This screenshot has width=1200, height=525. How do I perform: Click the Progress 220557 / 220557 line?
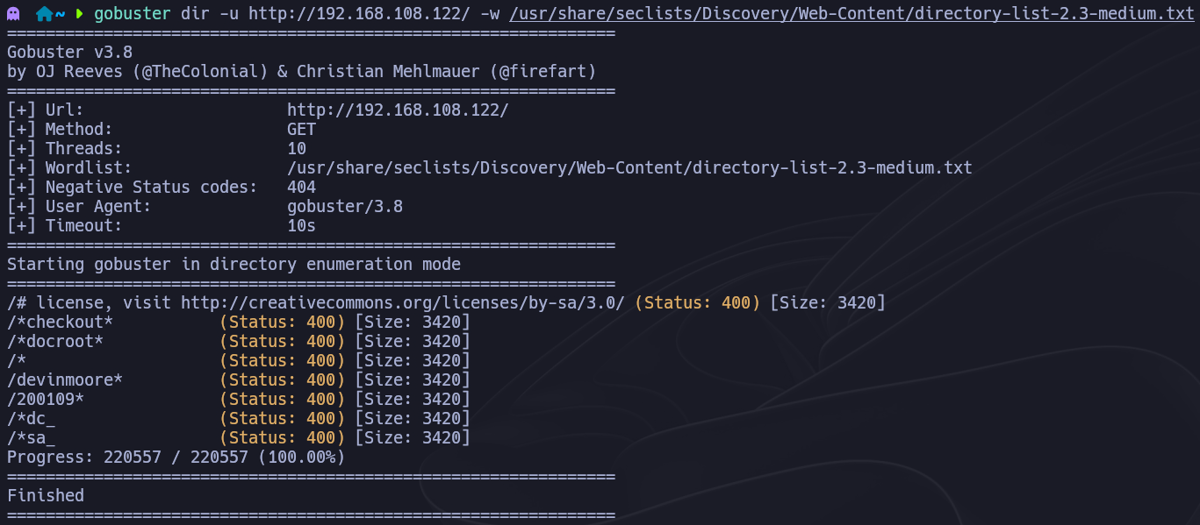[x=175, y=457]
